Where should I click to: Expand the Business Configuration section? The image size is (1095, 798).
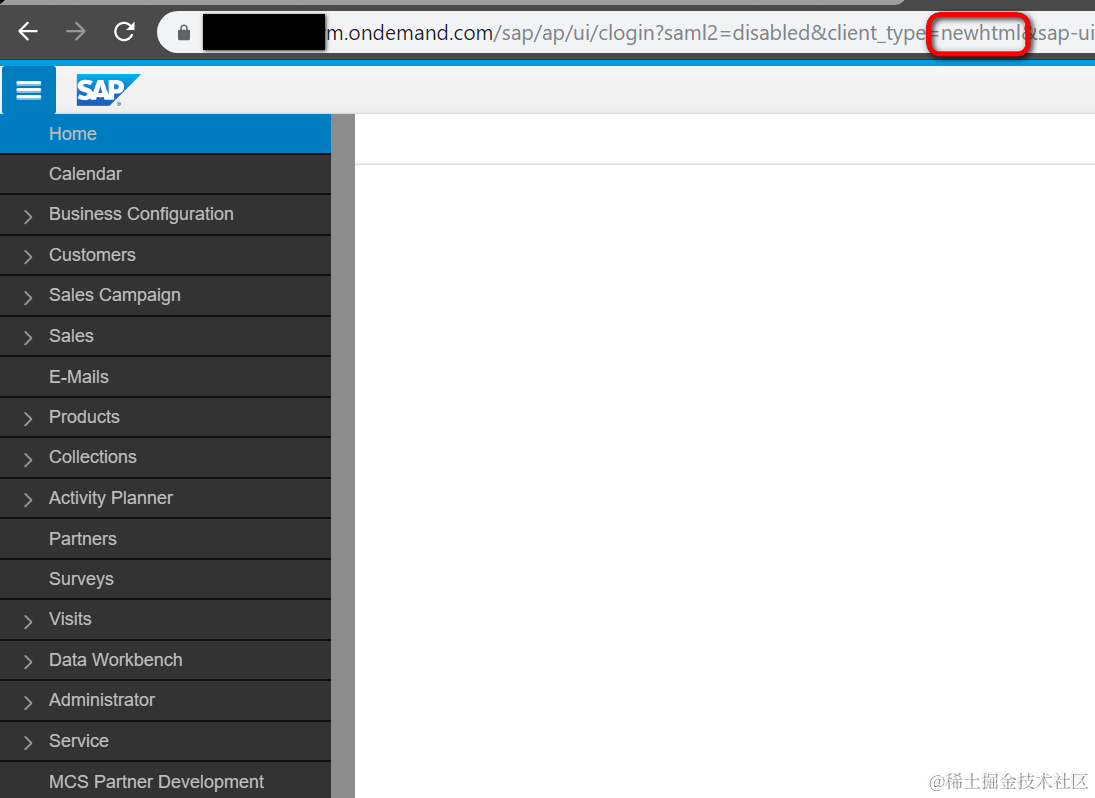pyautogui.click(x=140, y=214)
